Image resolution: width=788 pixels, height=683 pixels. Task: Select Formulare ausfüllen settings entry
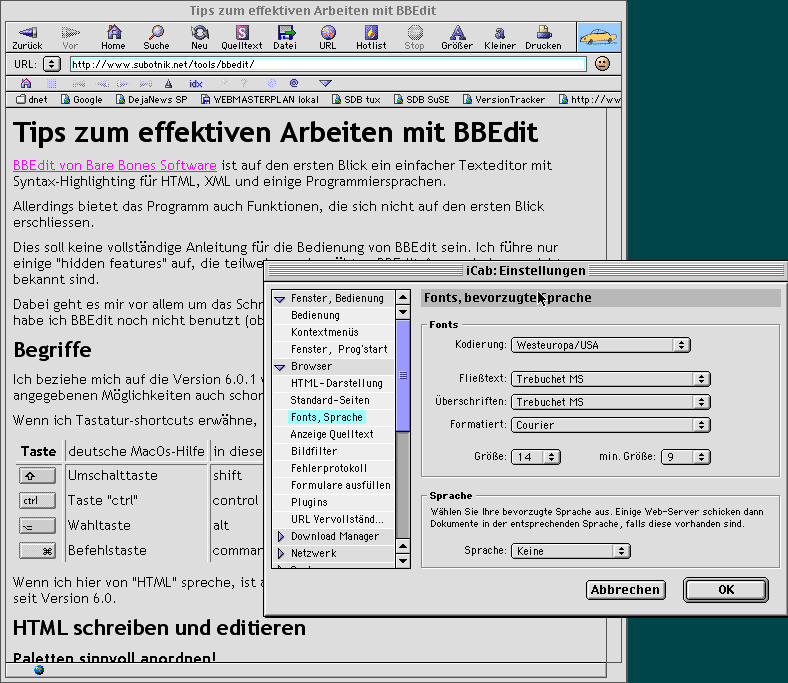[x=340, y=485]
